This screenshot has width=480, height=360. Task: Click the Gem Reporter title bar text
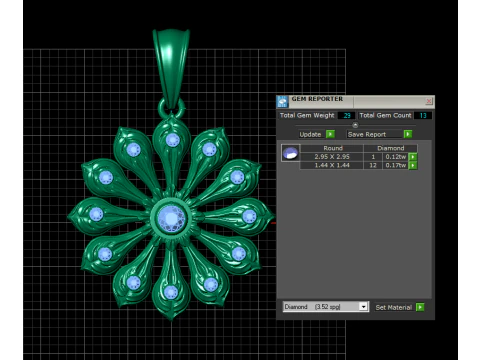tap(317, 99)
